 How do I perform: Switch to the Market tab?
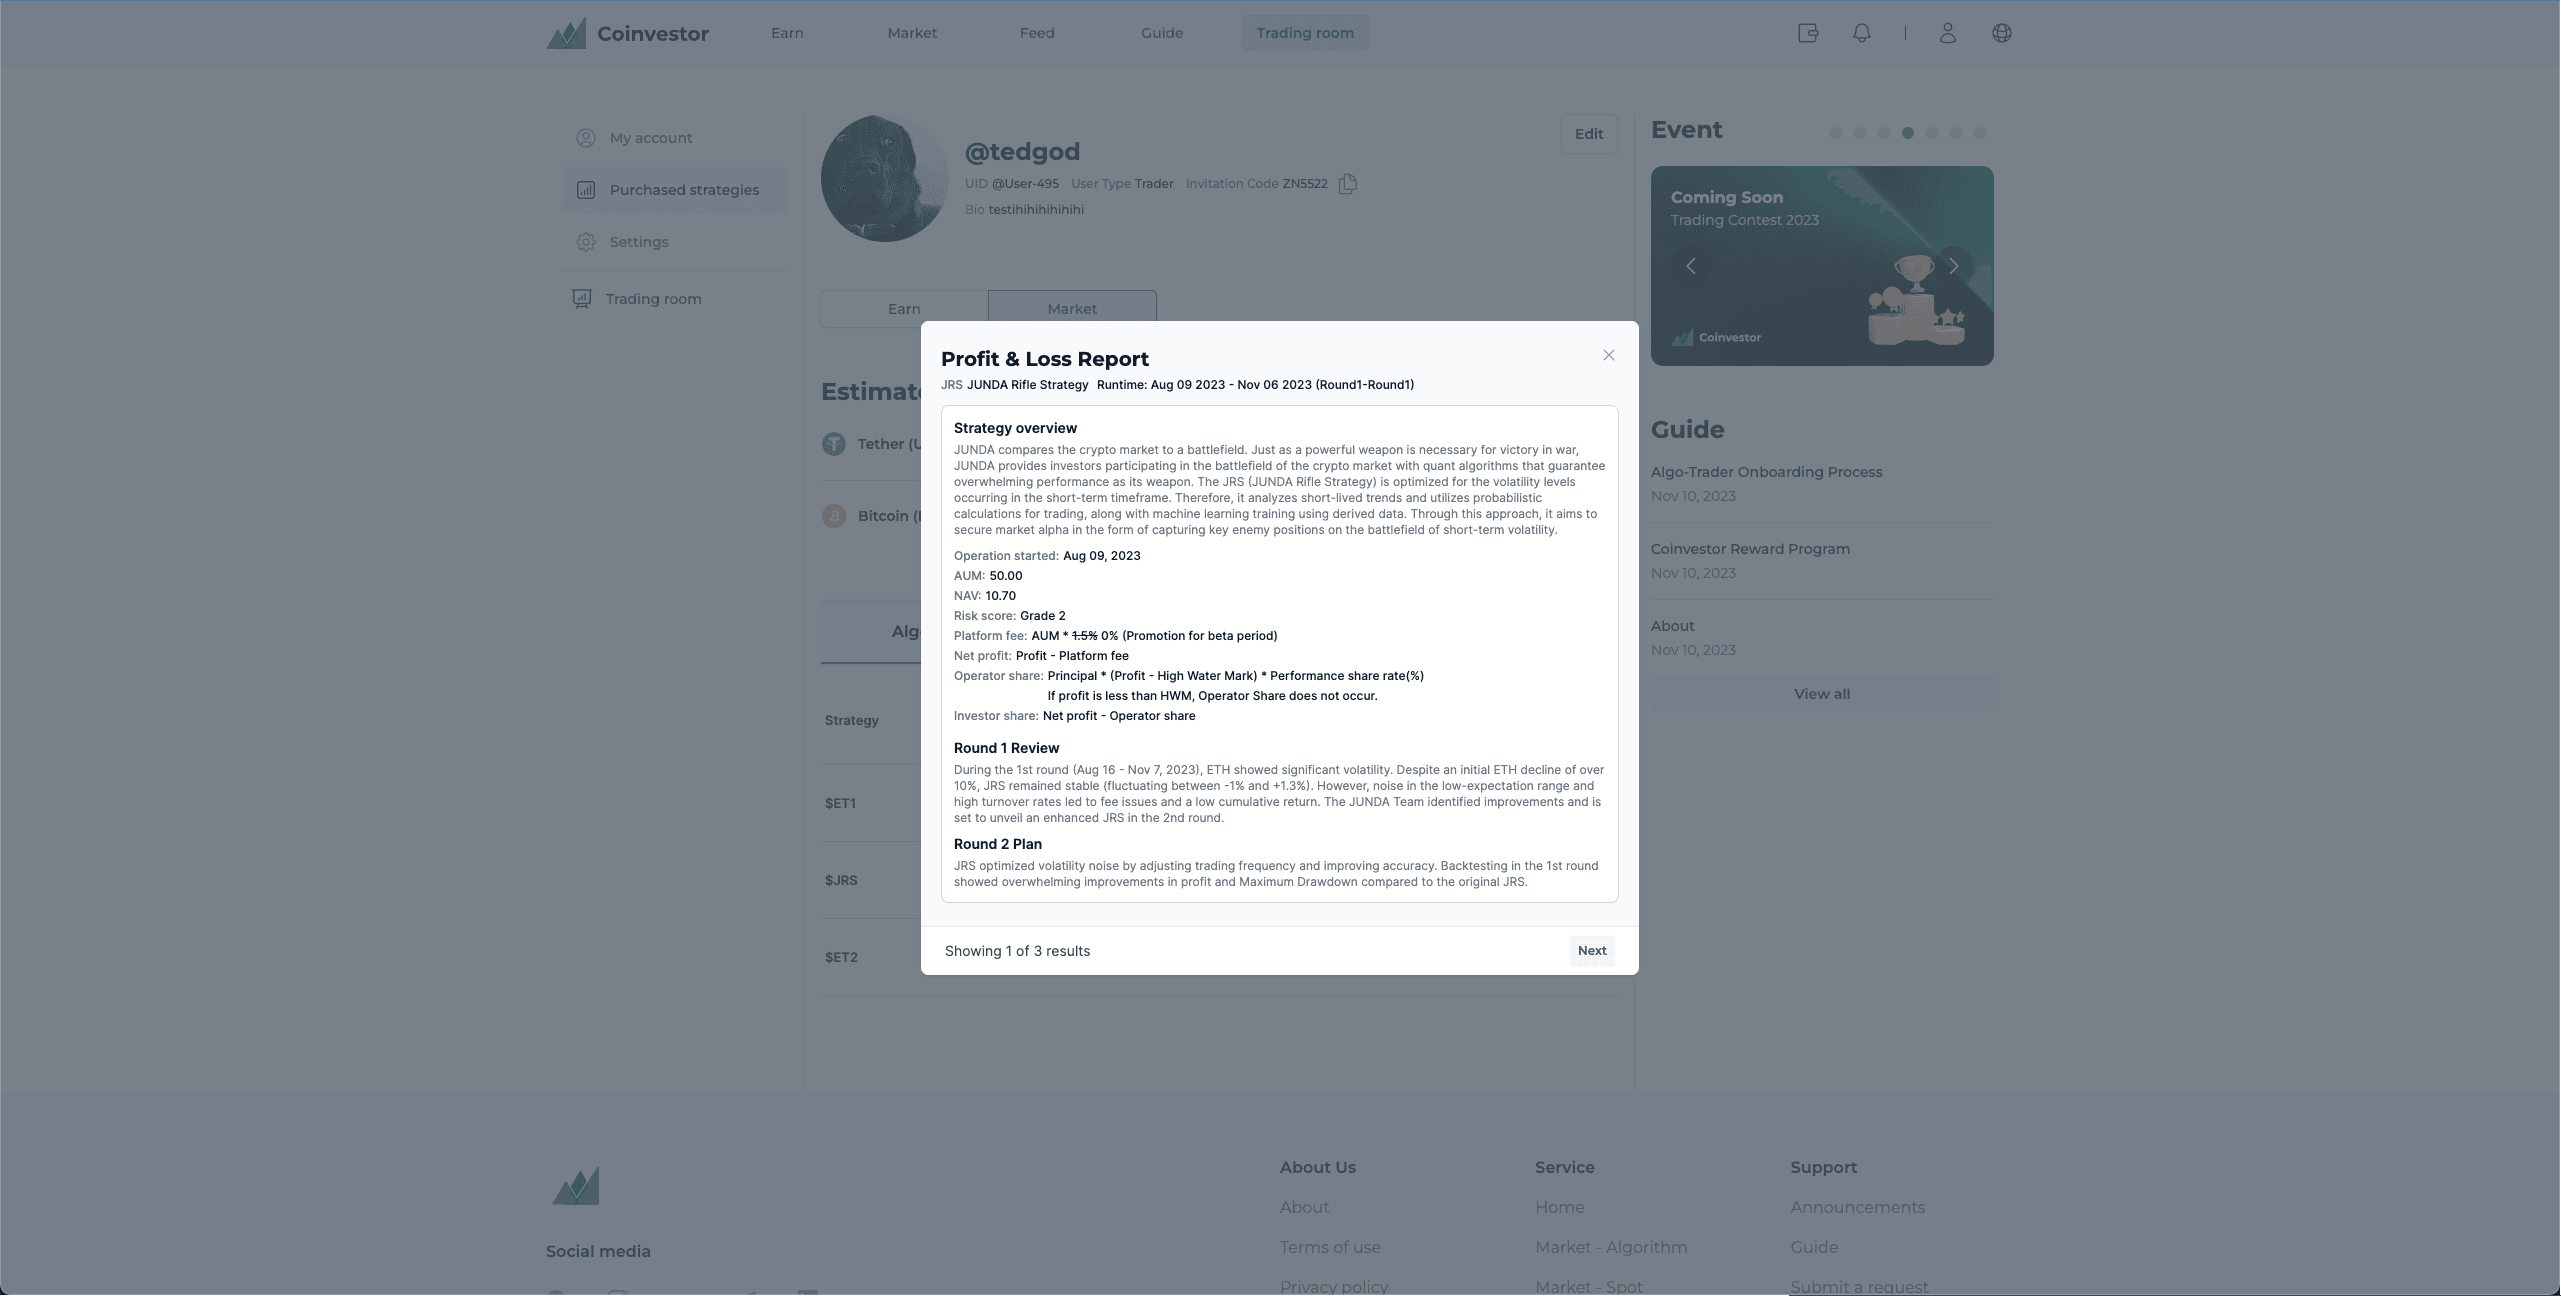(x=1071, y=307)
